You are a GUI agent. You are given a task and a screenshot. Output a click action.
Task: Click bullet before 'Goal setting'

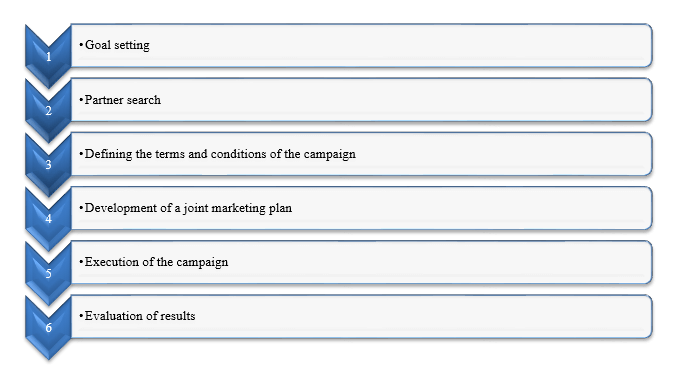pos(81,45)
